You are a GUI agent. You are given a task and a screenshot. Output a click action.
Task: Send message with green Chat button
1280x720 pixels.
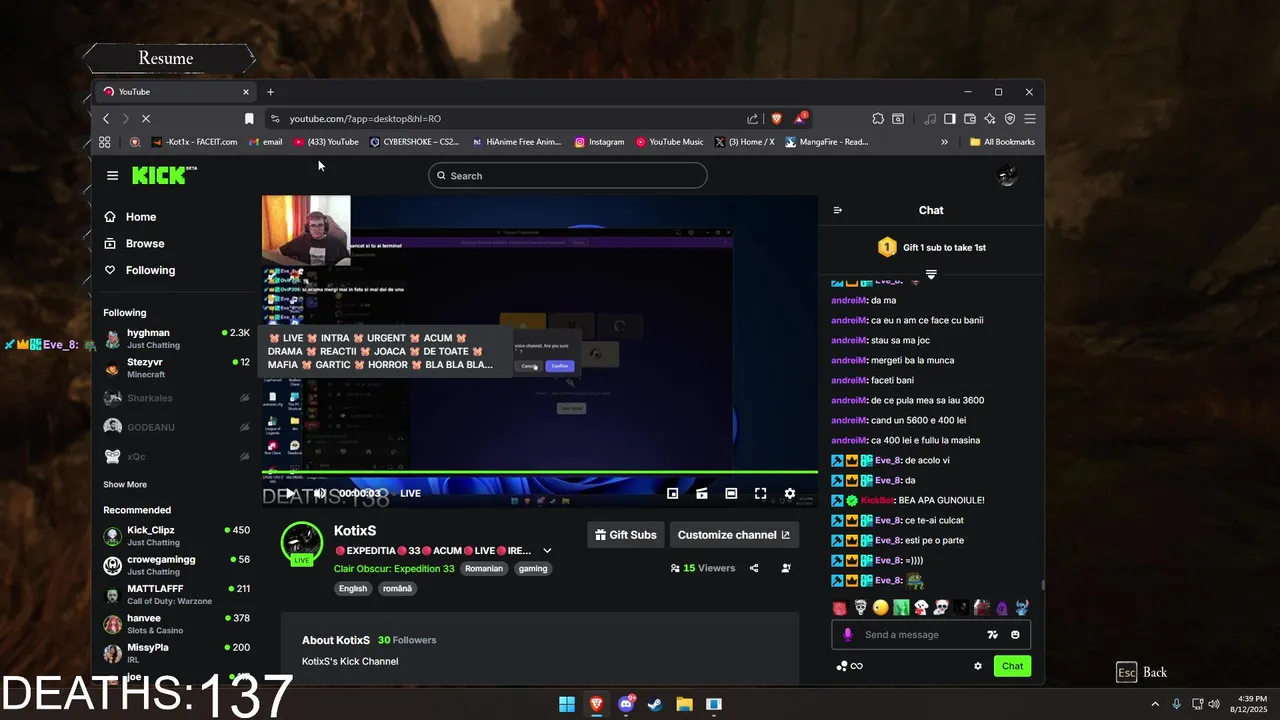[1012, 666]
